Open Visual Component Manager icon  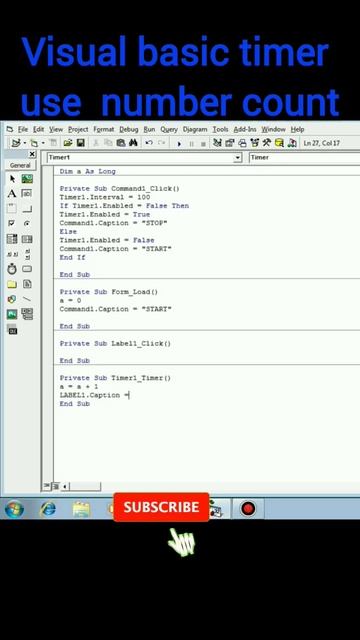pyautogui.click(x=292, y=143)
